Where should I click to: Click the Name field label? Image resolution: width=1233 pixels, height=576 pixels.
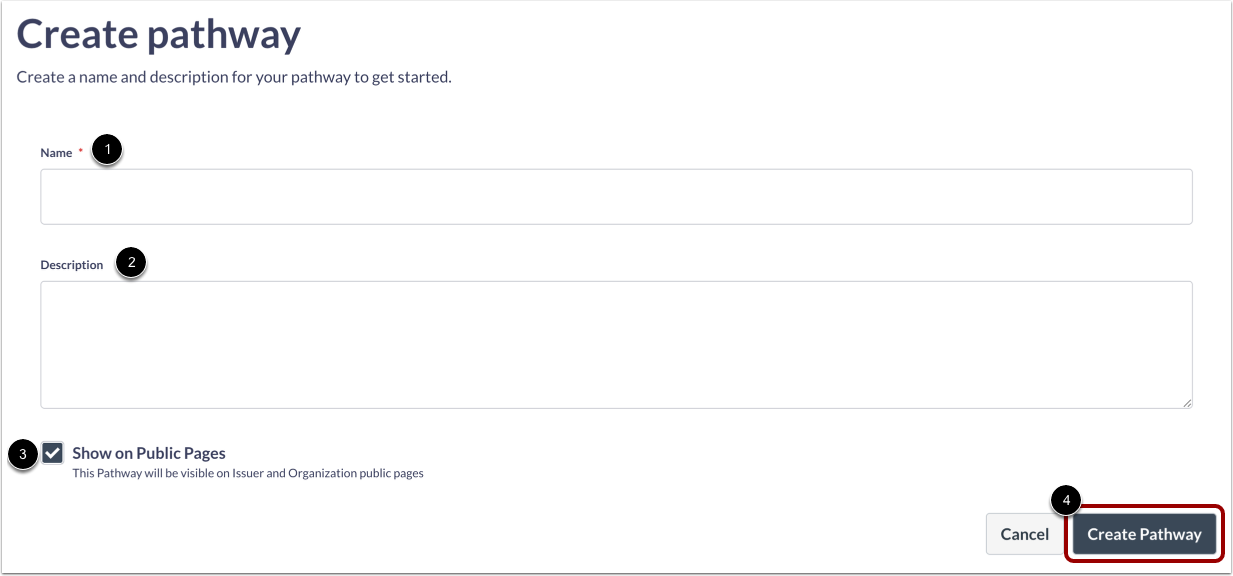click(56, 153)
